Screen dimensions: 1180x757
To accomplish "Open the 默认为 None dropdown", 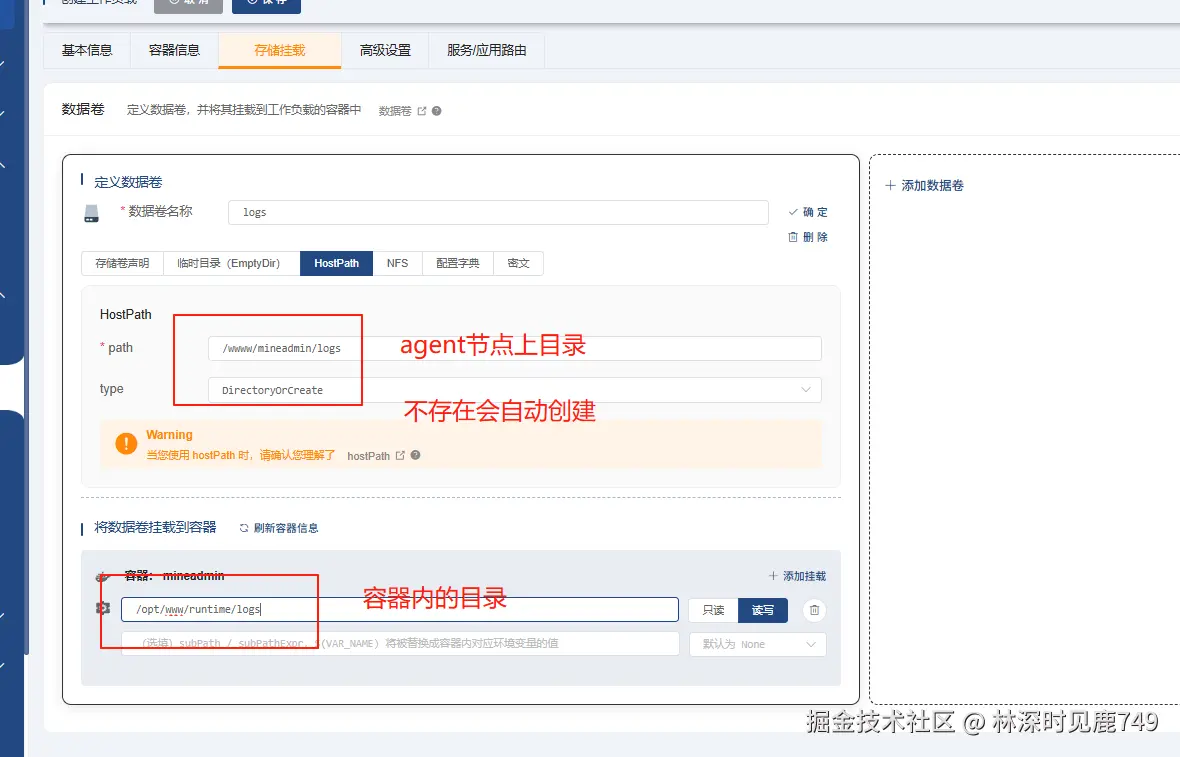I will 758,644.
